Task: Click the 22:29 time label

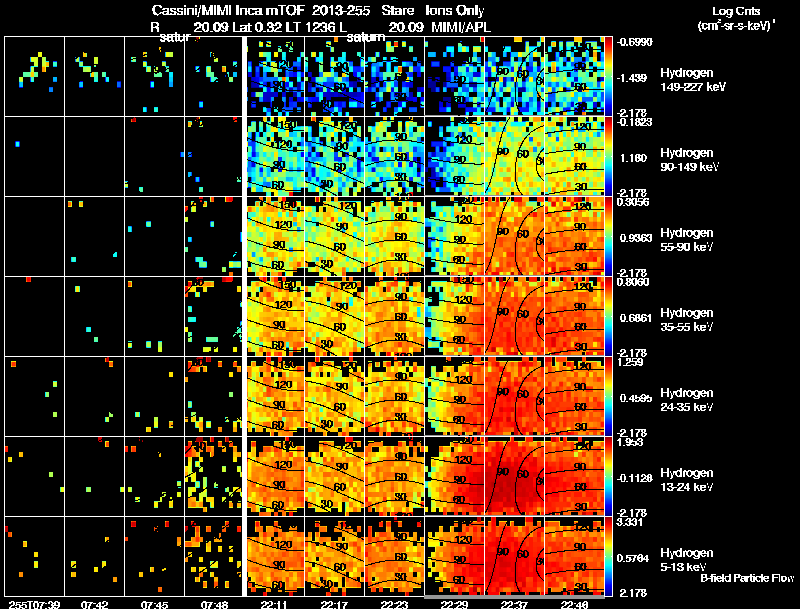Action: click(x=454, y=604)
